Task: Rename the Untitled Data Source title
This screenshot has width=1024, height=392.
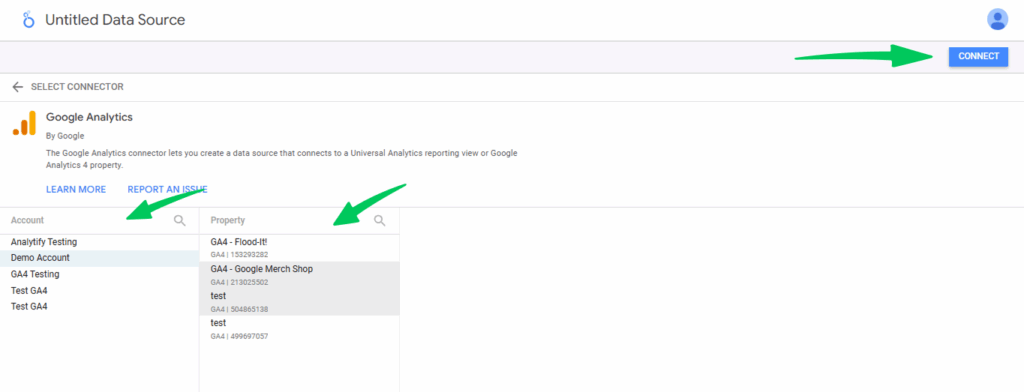Action: [115, 20]
